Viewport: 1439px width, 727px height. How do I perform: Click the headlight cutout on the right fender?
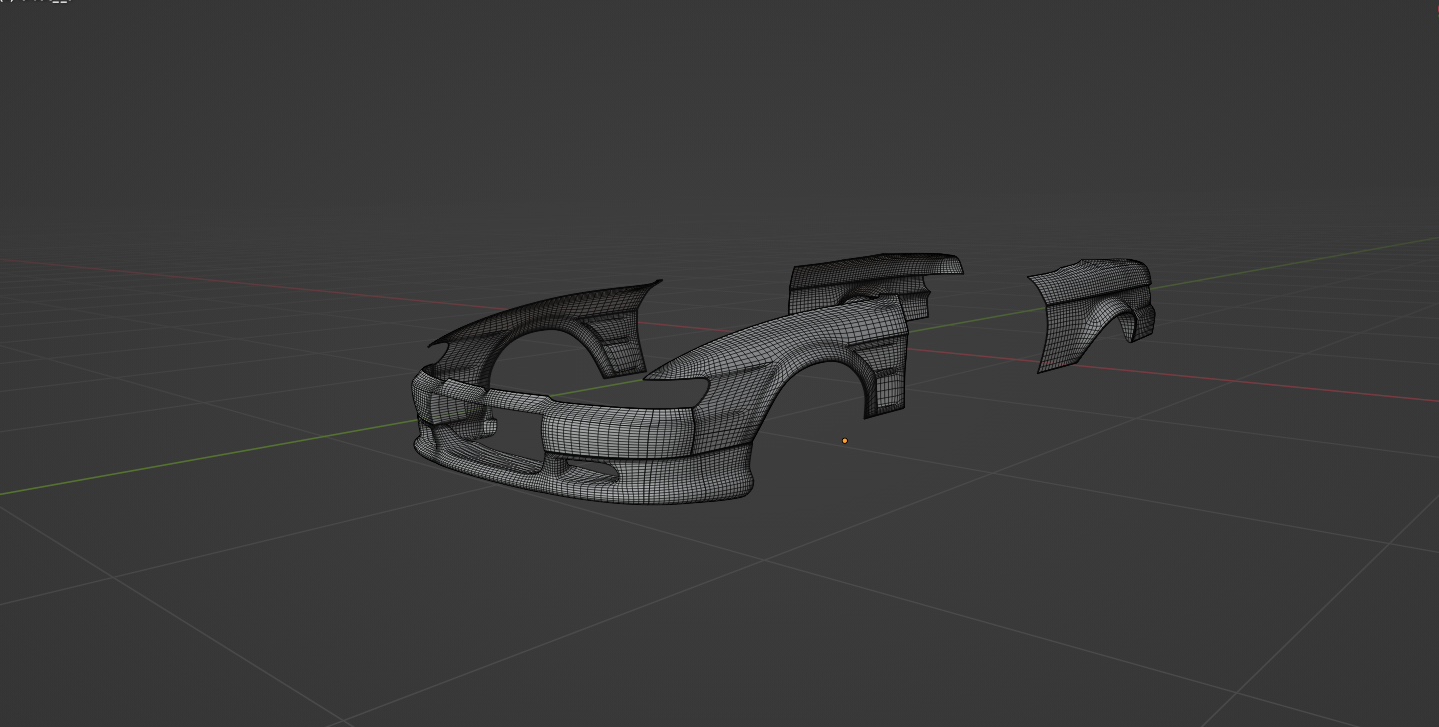point(680,390)
